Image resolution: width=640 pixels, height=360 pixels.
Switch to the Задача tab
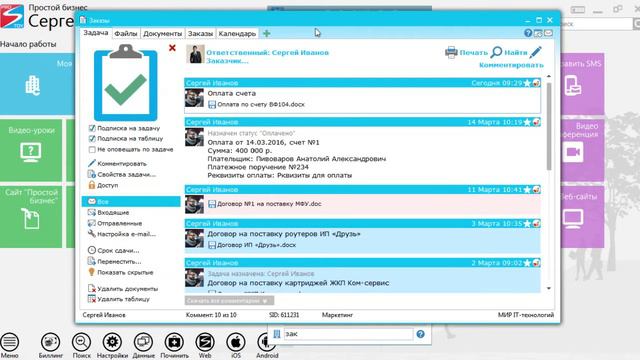(x=96, y=33)
